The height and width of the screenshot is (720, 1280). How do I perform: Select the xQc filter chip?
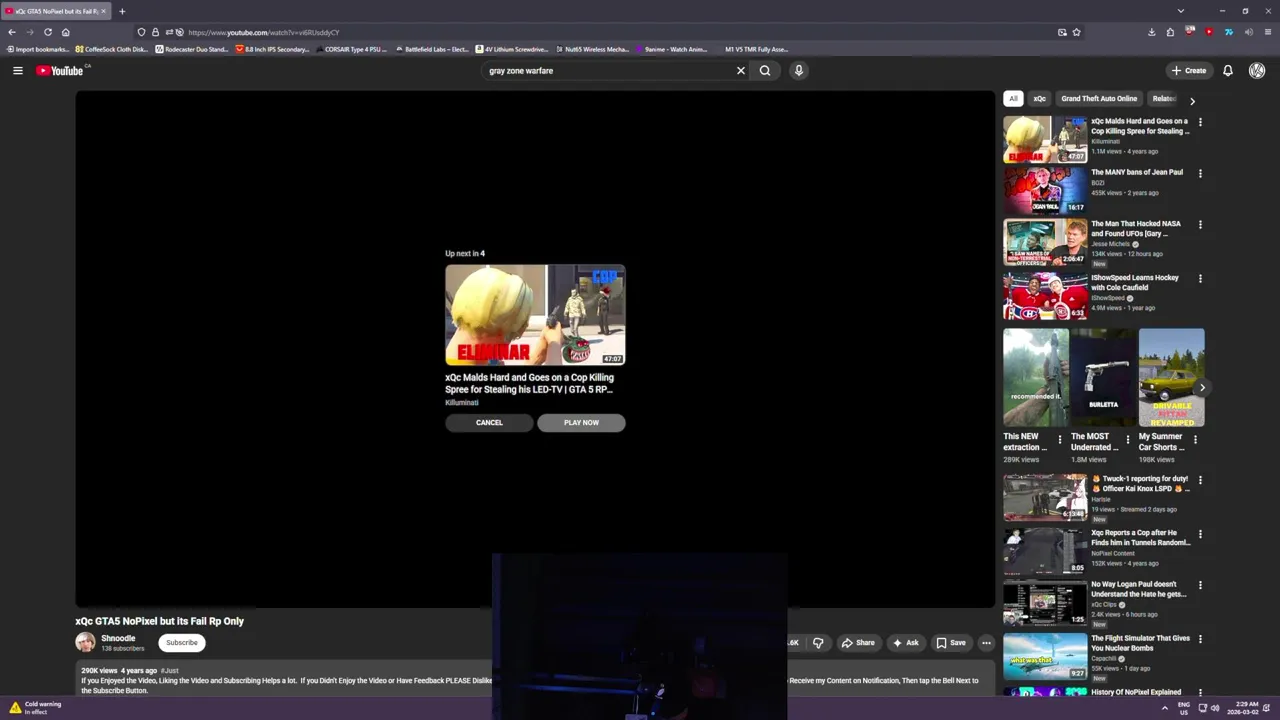(x=1039, y=98)
